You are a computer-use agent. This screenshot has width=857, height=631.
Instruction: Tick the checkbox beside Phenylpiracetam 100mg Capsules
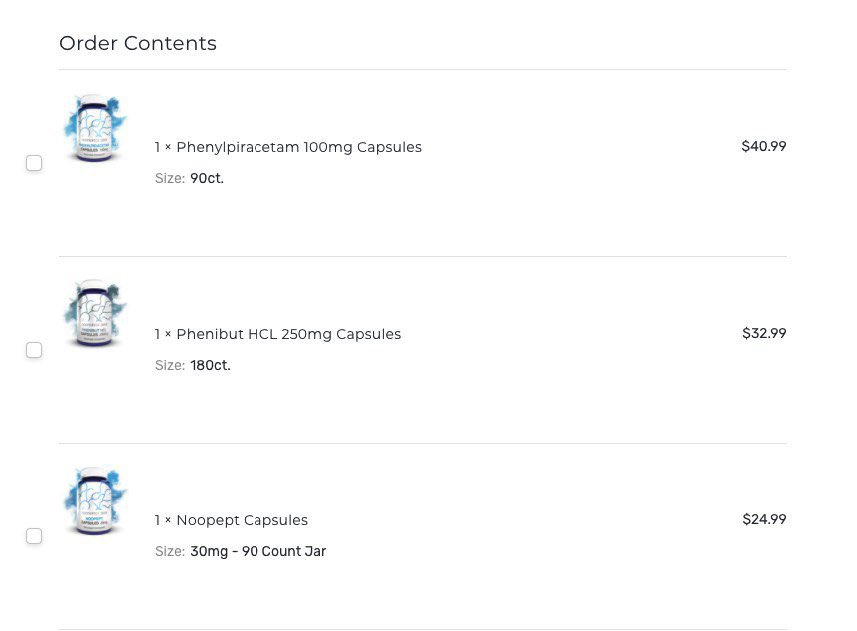coord(34,163)
